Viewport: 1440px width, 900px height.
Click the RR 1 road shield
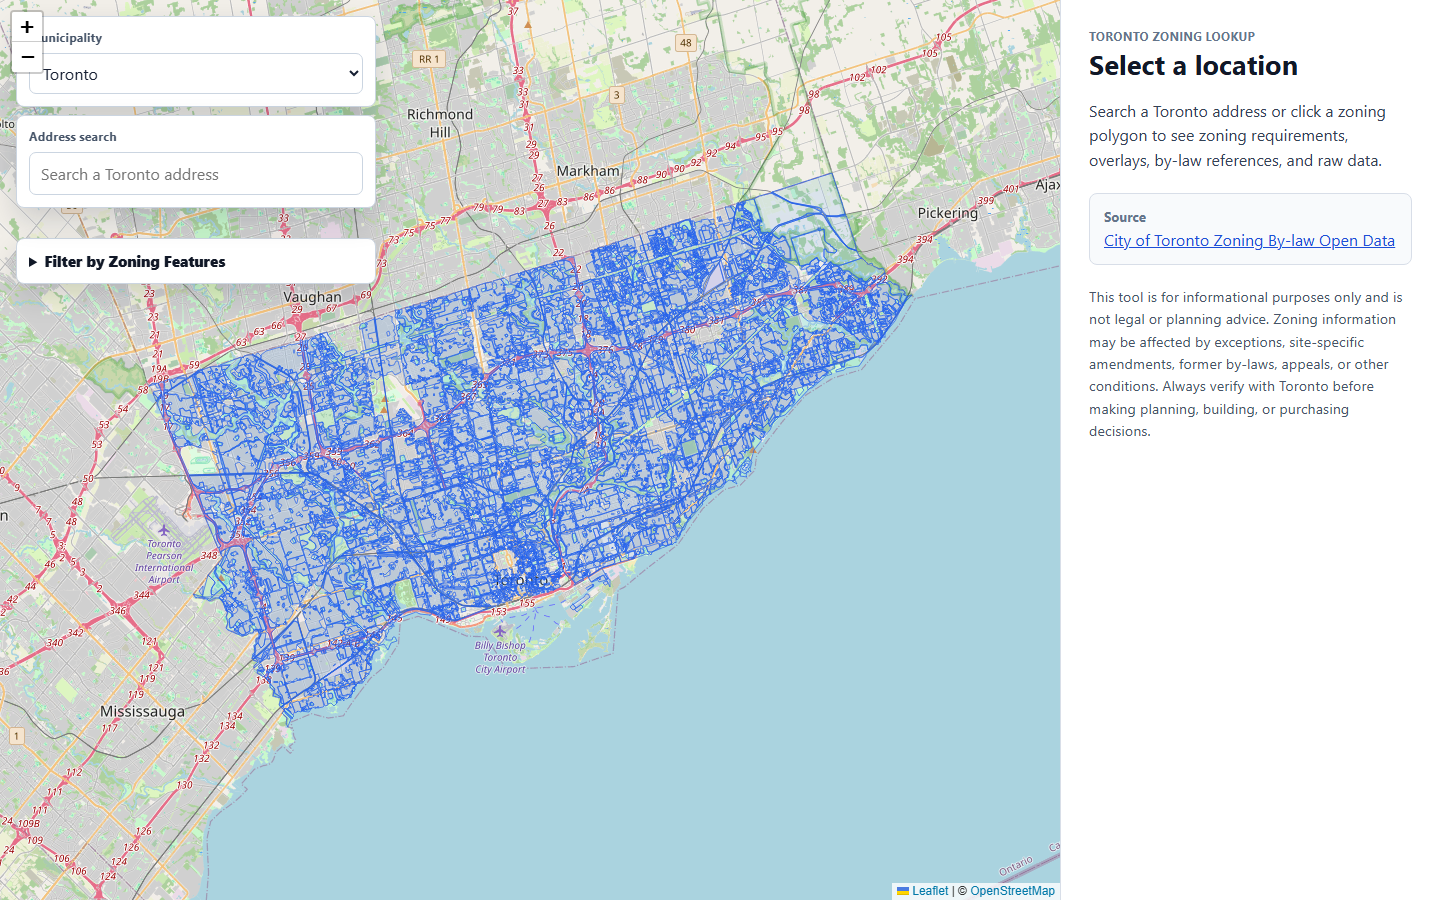[429, 59]
